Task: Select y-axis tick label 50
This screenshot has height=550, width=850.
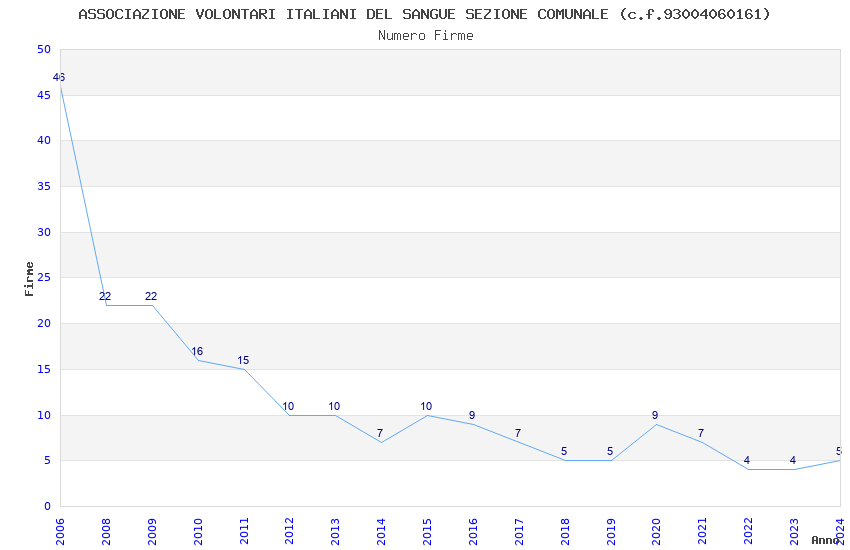Action: pos(44,49)
